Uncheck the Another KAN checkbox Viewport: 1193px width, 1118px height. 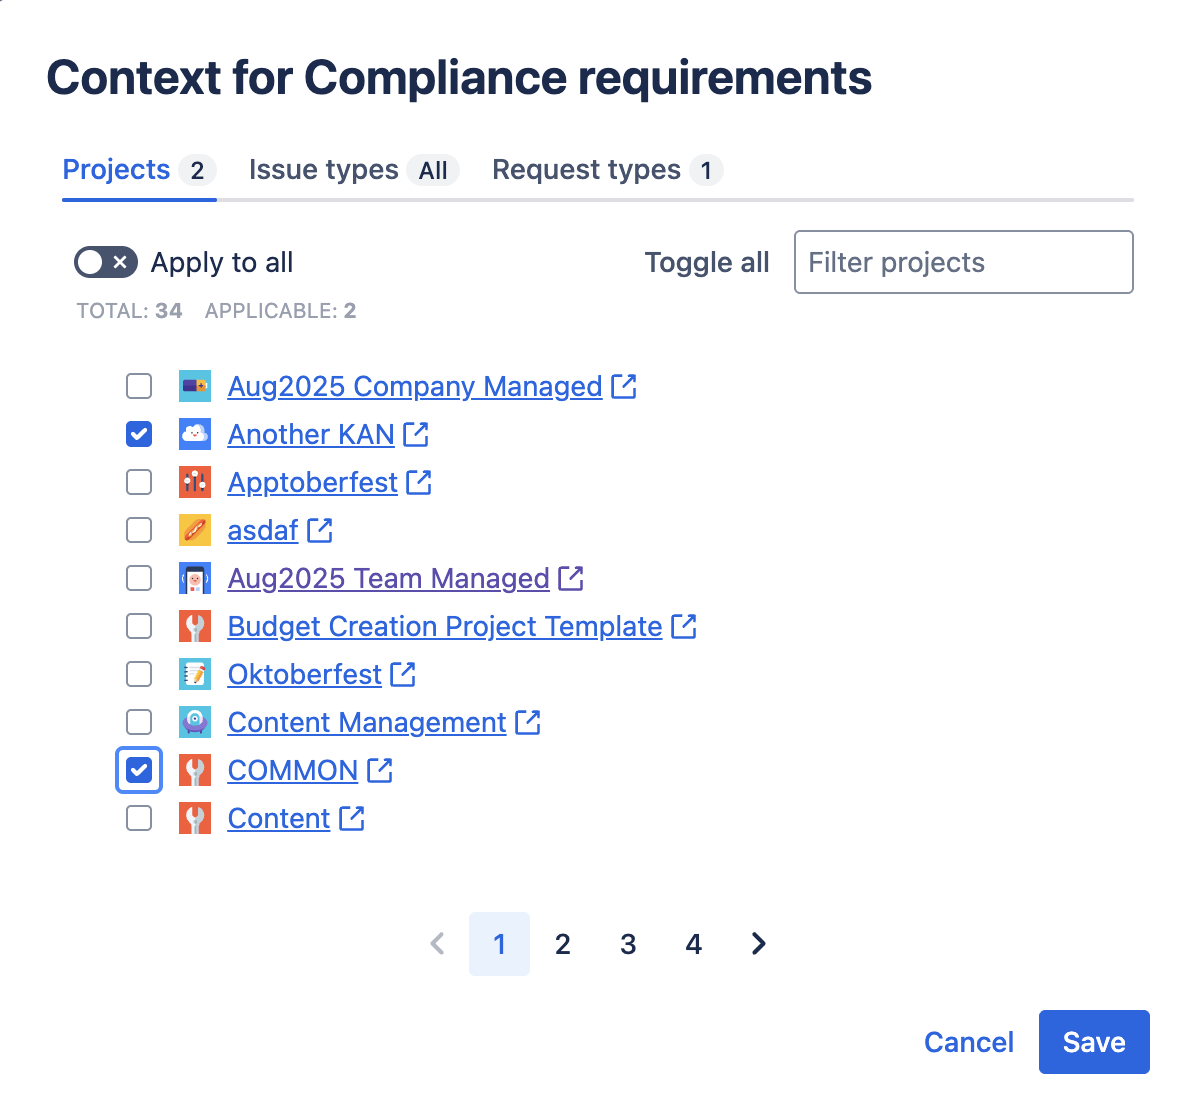139,435
